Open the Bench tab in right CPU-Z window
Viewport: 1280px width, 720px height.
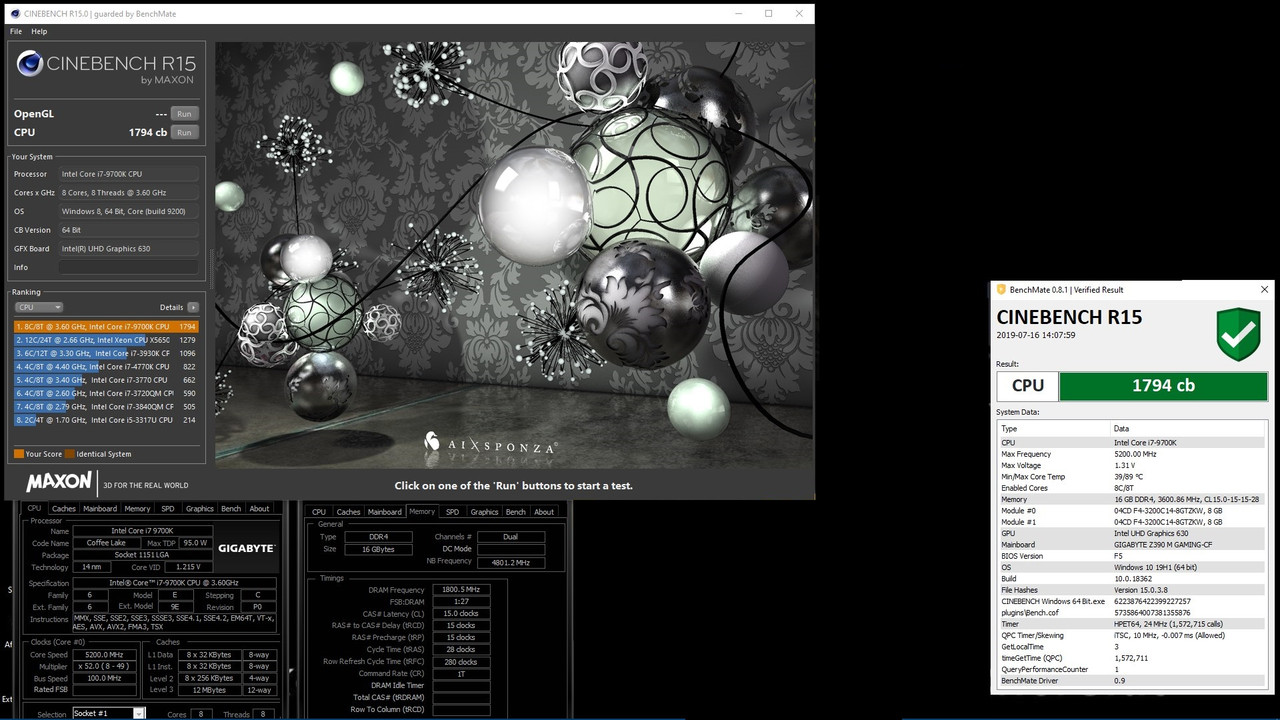(x=516, y=512)
